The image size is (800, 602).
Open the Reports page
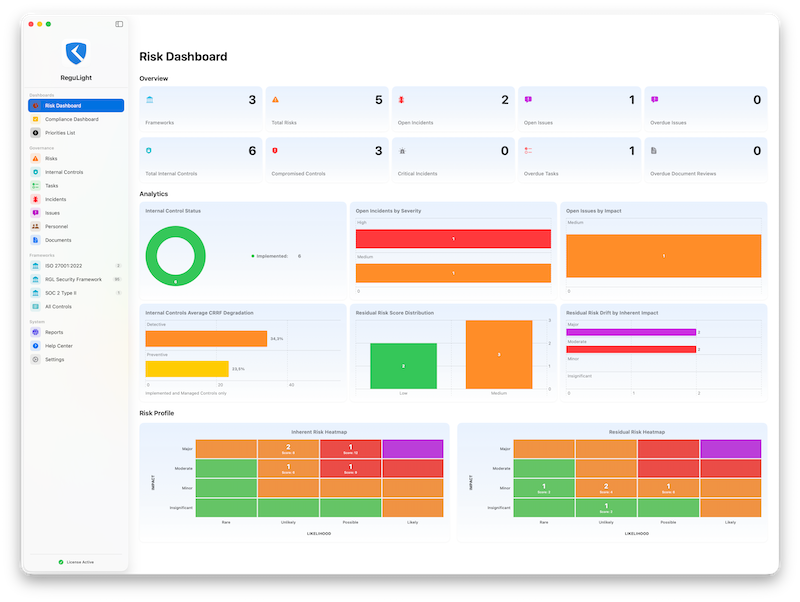pyautogui.click(x=53, y=332)
